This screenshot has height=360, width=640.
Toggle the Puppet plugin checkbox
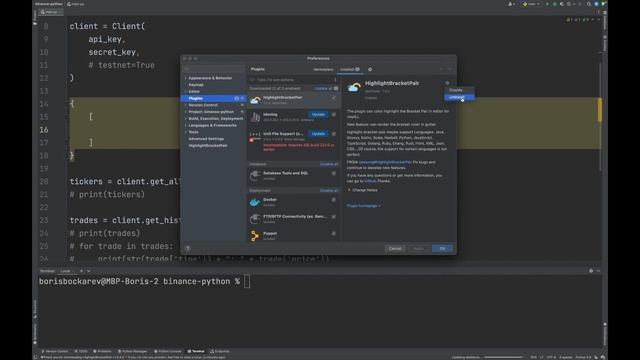point(333,233)
